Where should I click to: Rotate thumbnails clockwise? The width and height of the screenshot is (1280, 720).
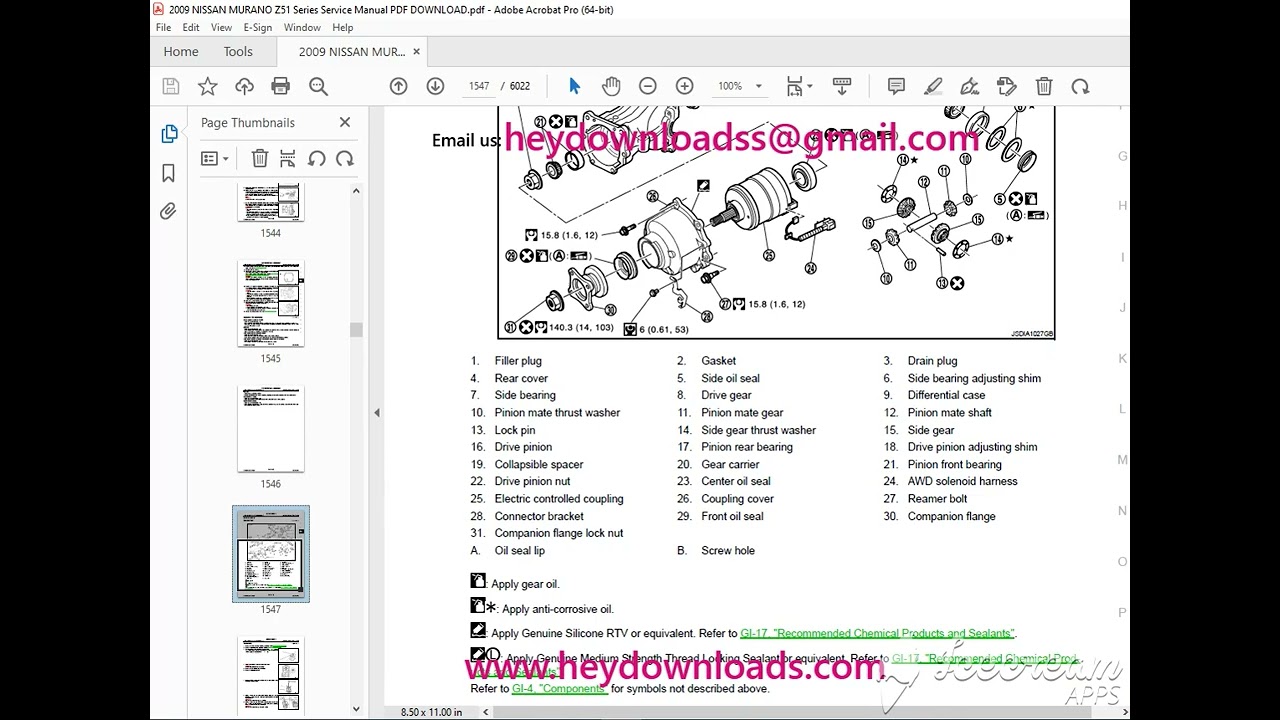(345, 158)
